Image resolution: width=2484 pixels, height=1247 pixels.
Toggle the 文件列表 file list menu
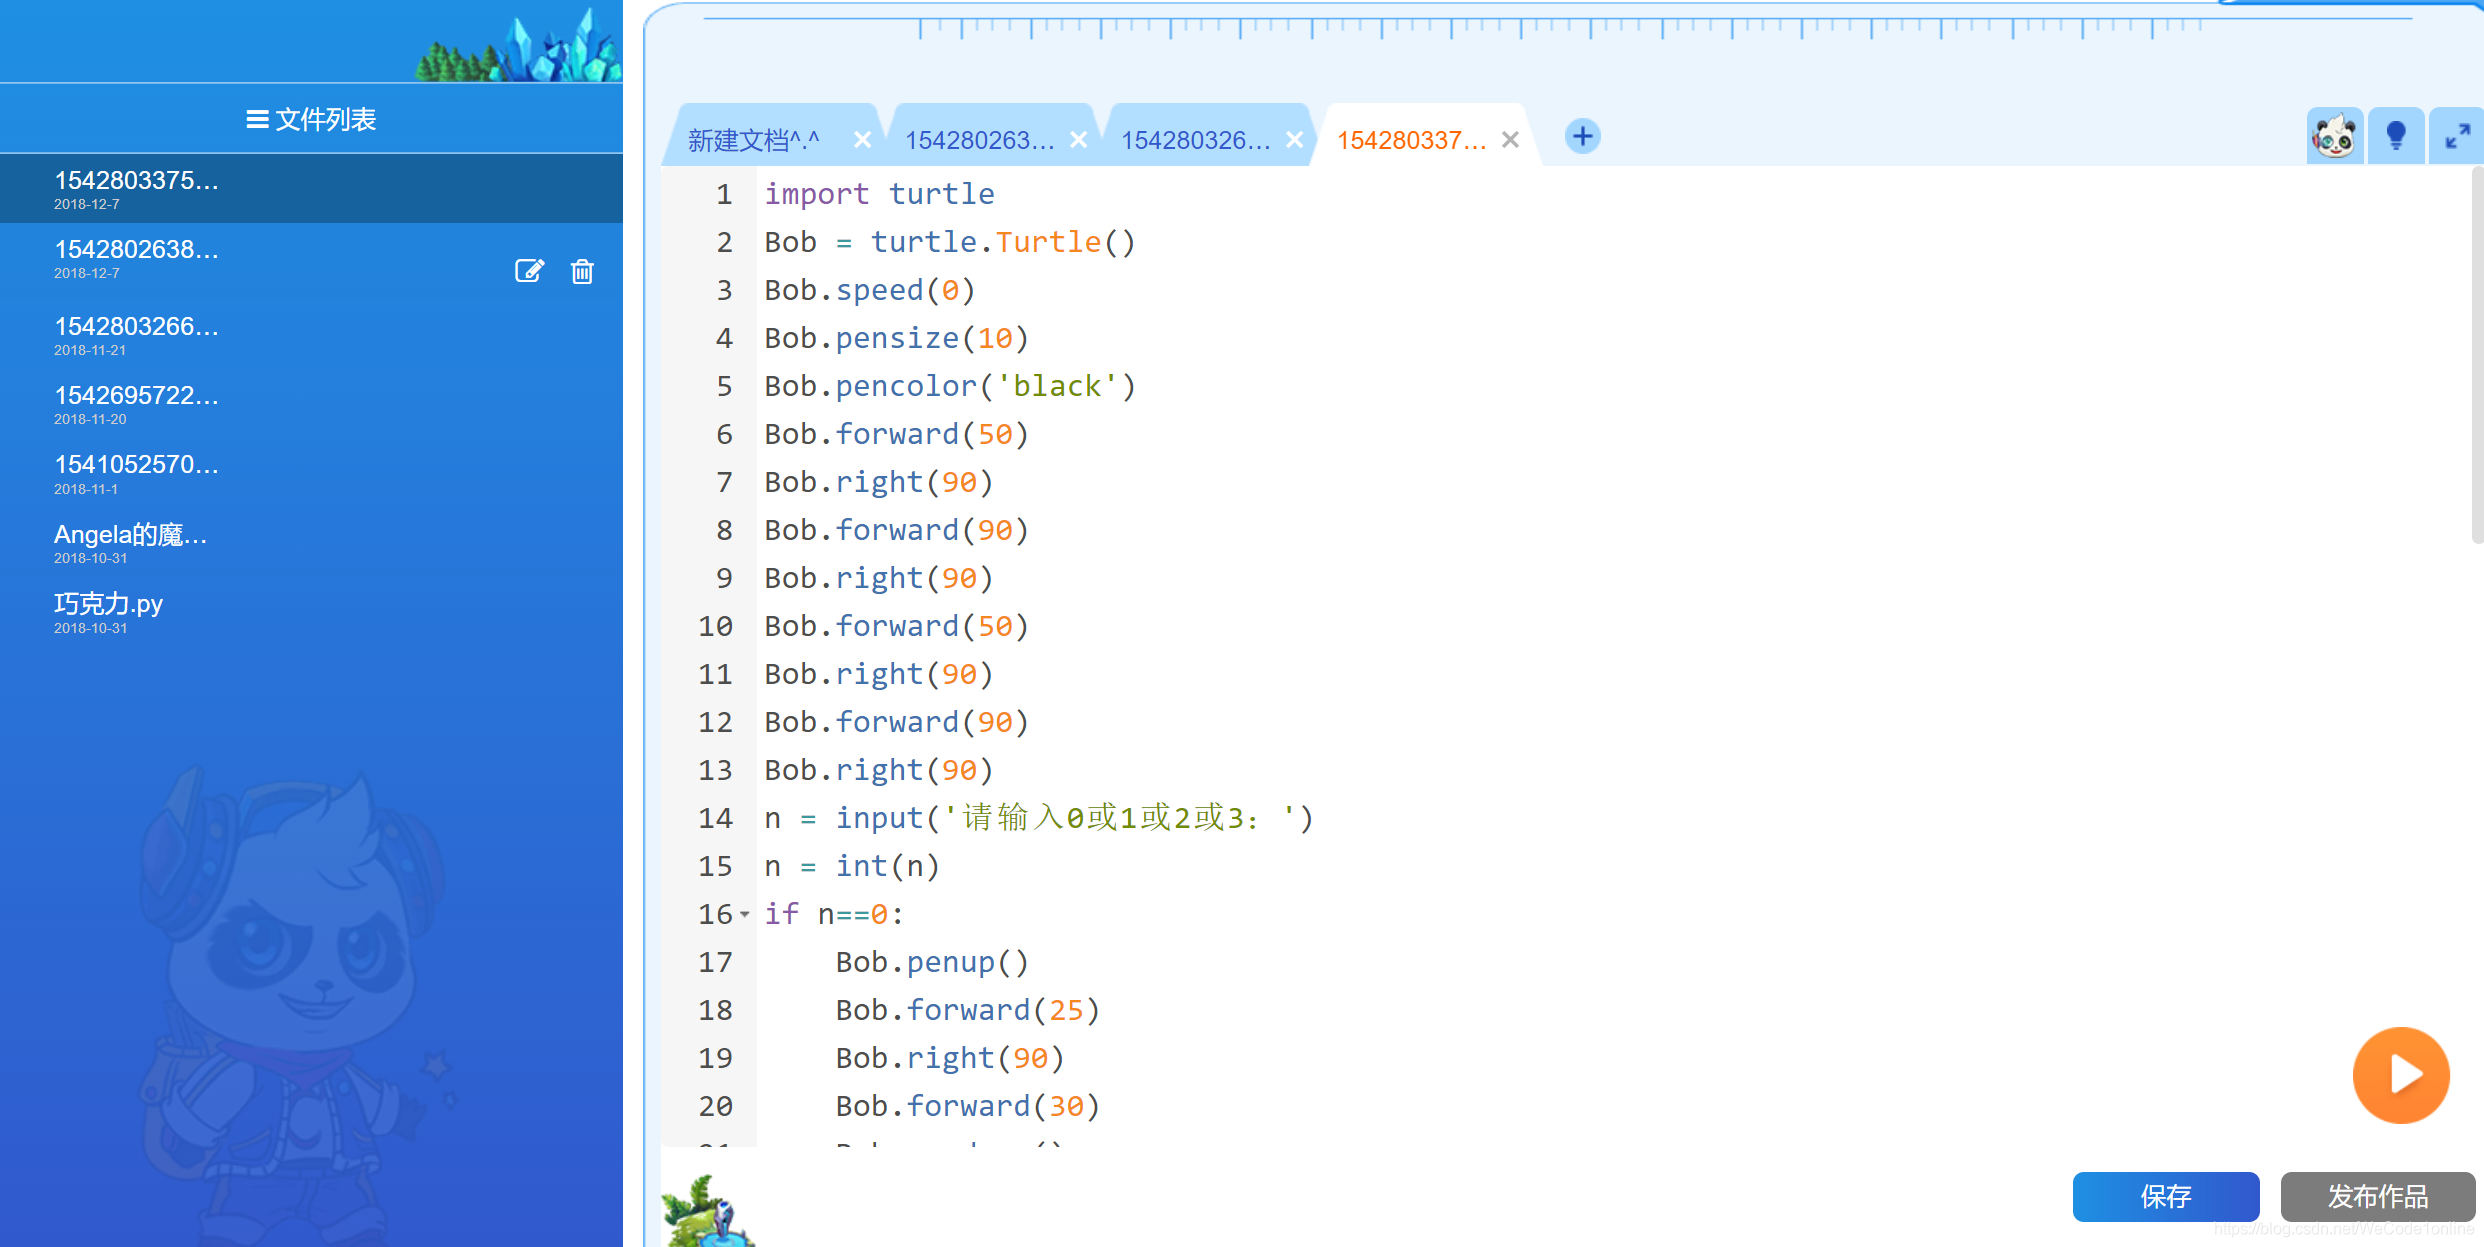311,119
